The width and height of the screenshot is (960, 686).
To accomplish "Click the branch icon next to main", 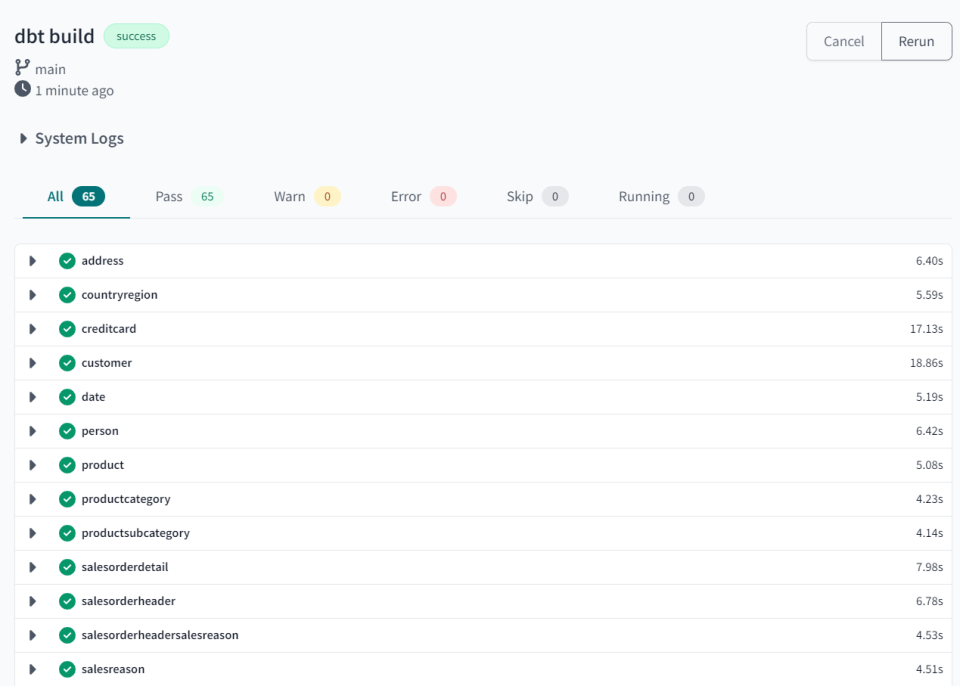I will [x=20, y=68].
